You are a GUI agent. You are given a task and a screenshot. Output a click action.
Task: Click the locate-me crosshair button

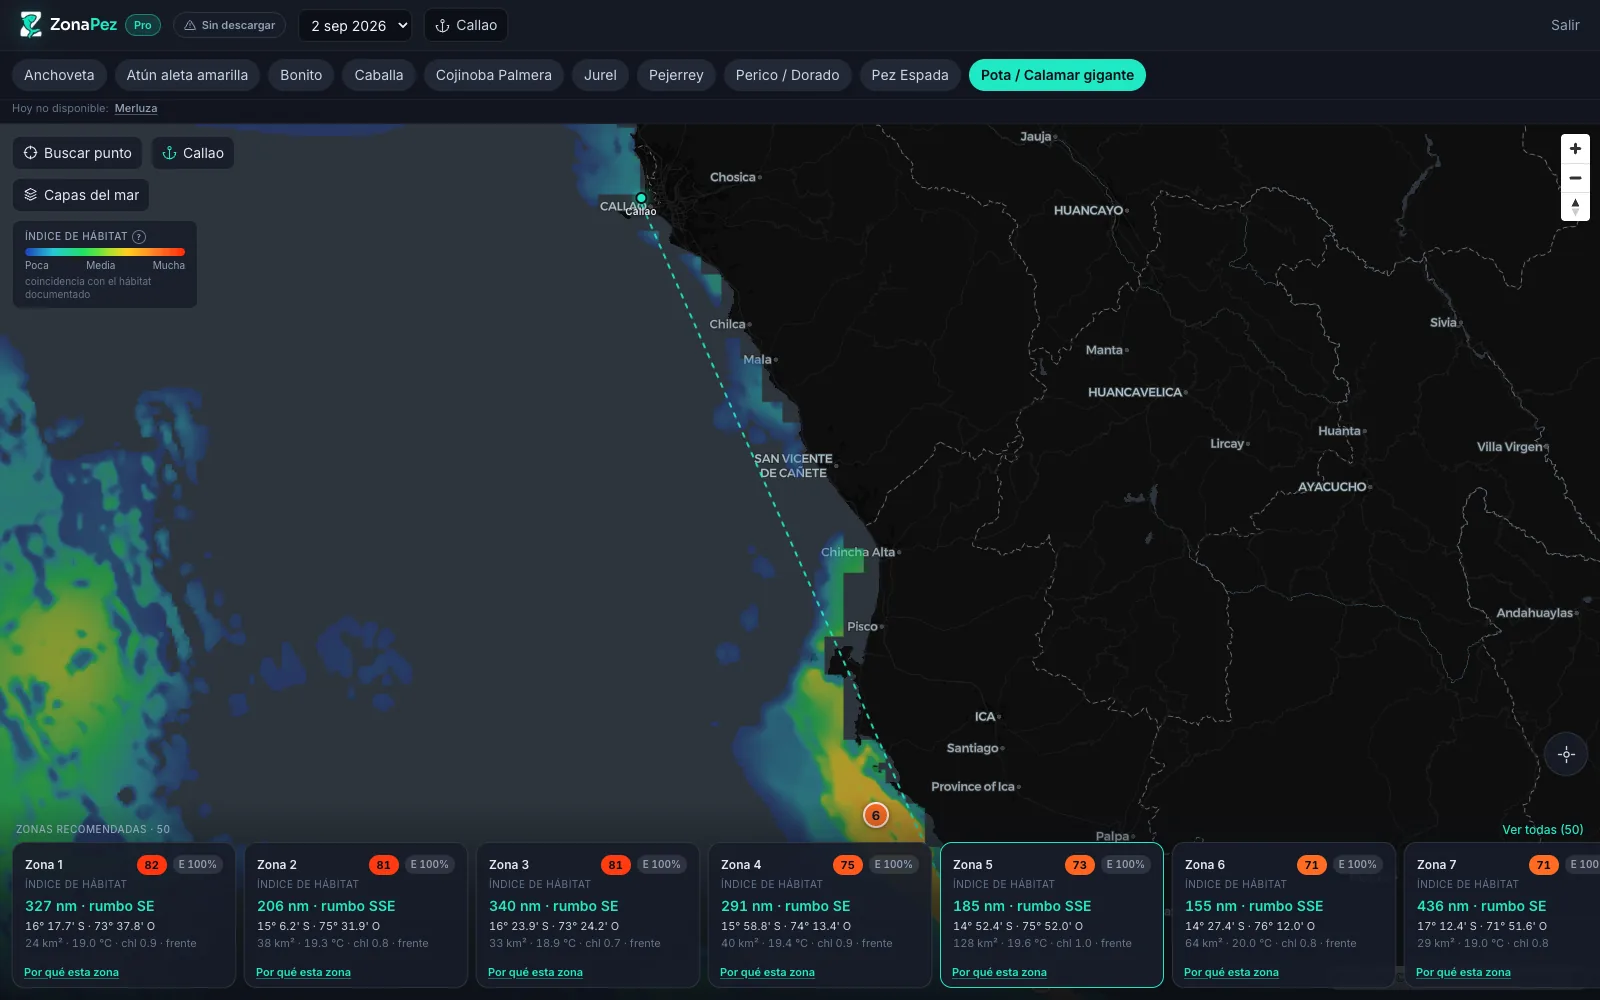pyautogui.click(x=1567, y=754)
